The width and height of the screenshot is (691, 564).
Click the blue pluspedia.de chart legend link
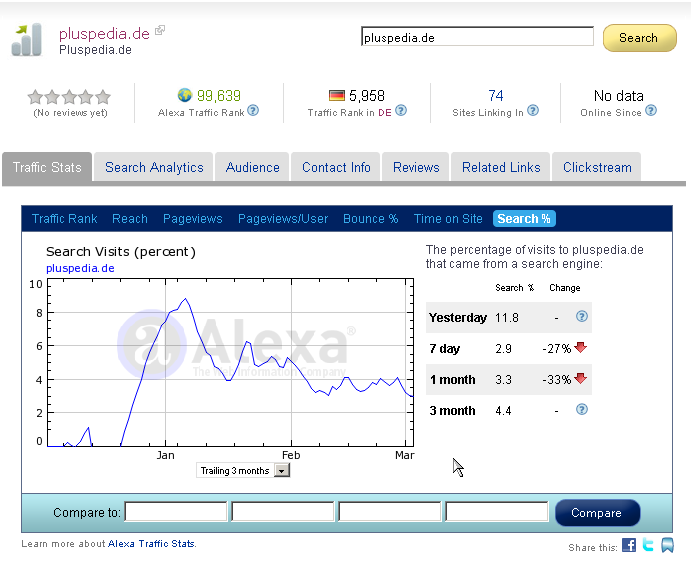pos(80,268)
